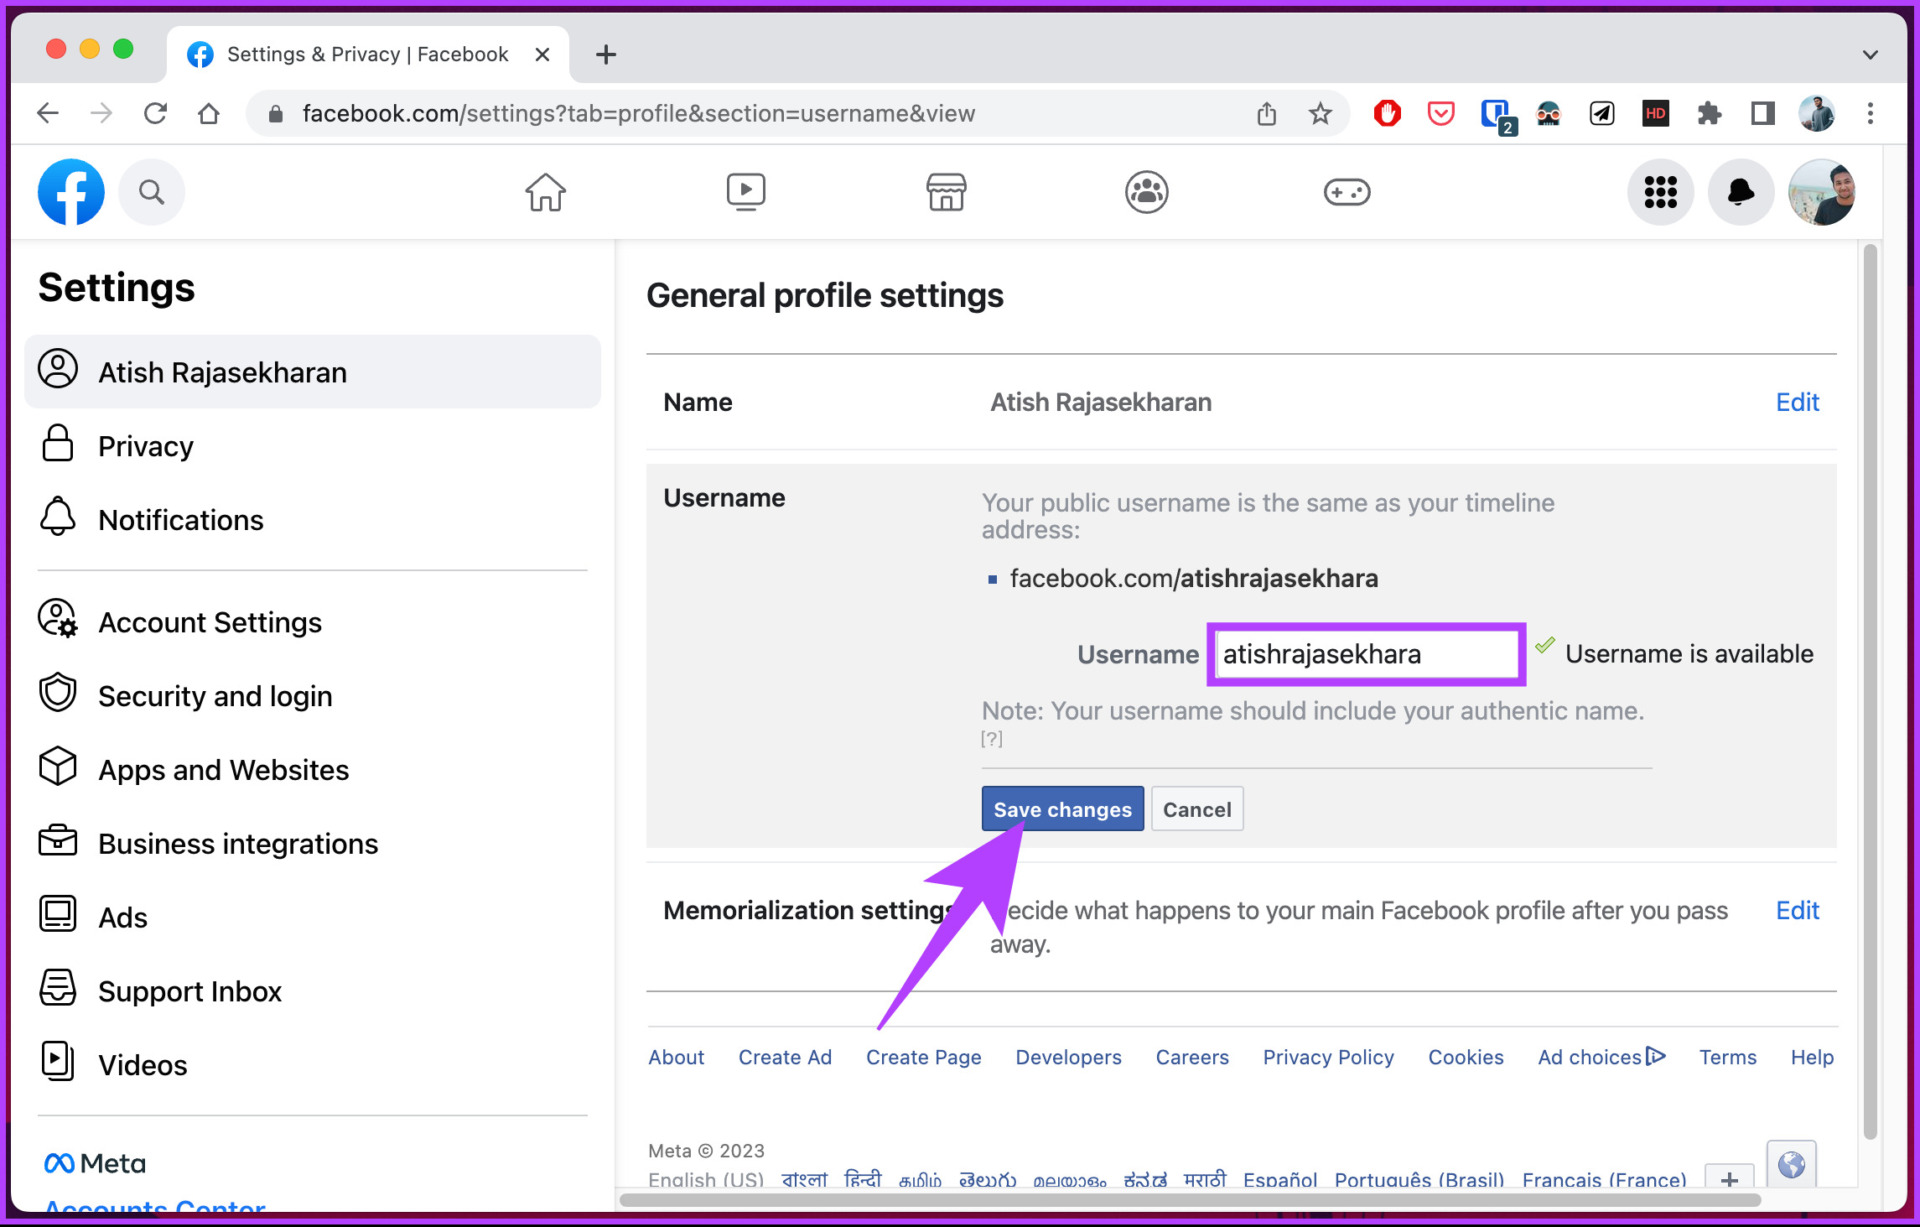Image resolution: width=1920 pixels, height=1227 pixels.
Task: Open the Marketplace storefront icon
Action: (x=946, y=191)
